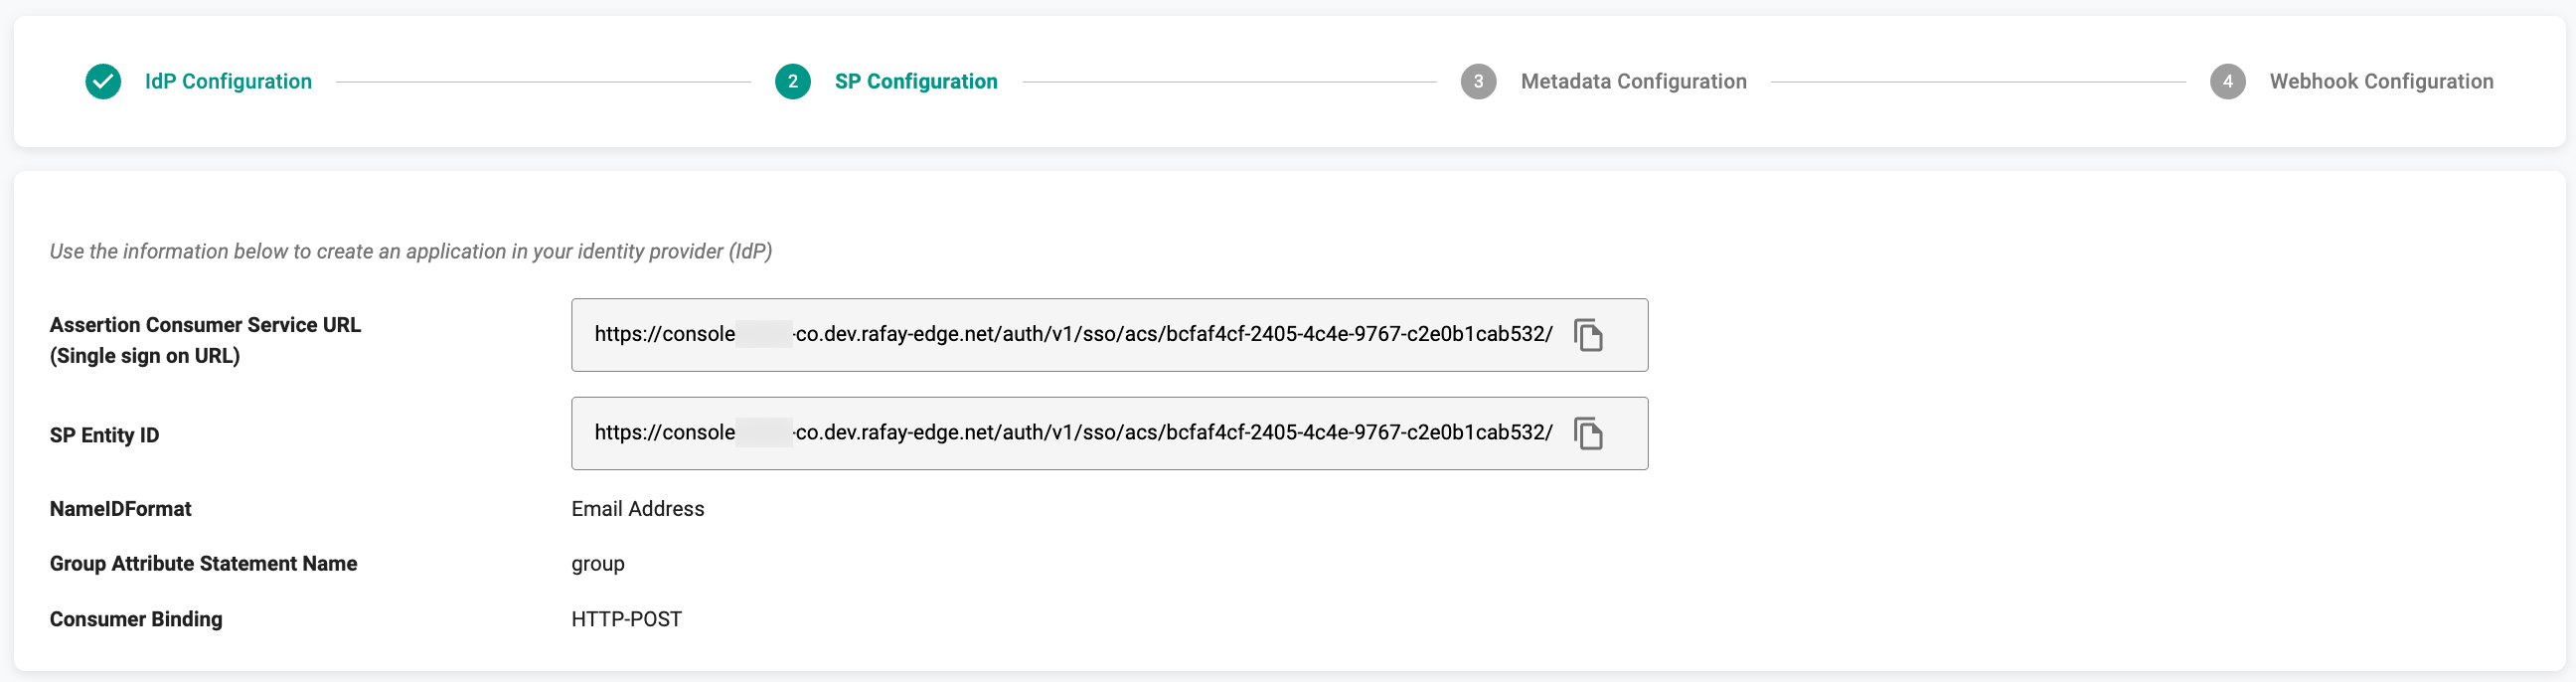
Task: Click the group attribute value text
Action: point(598,564)
